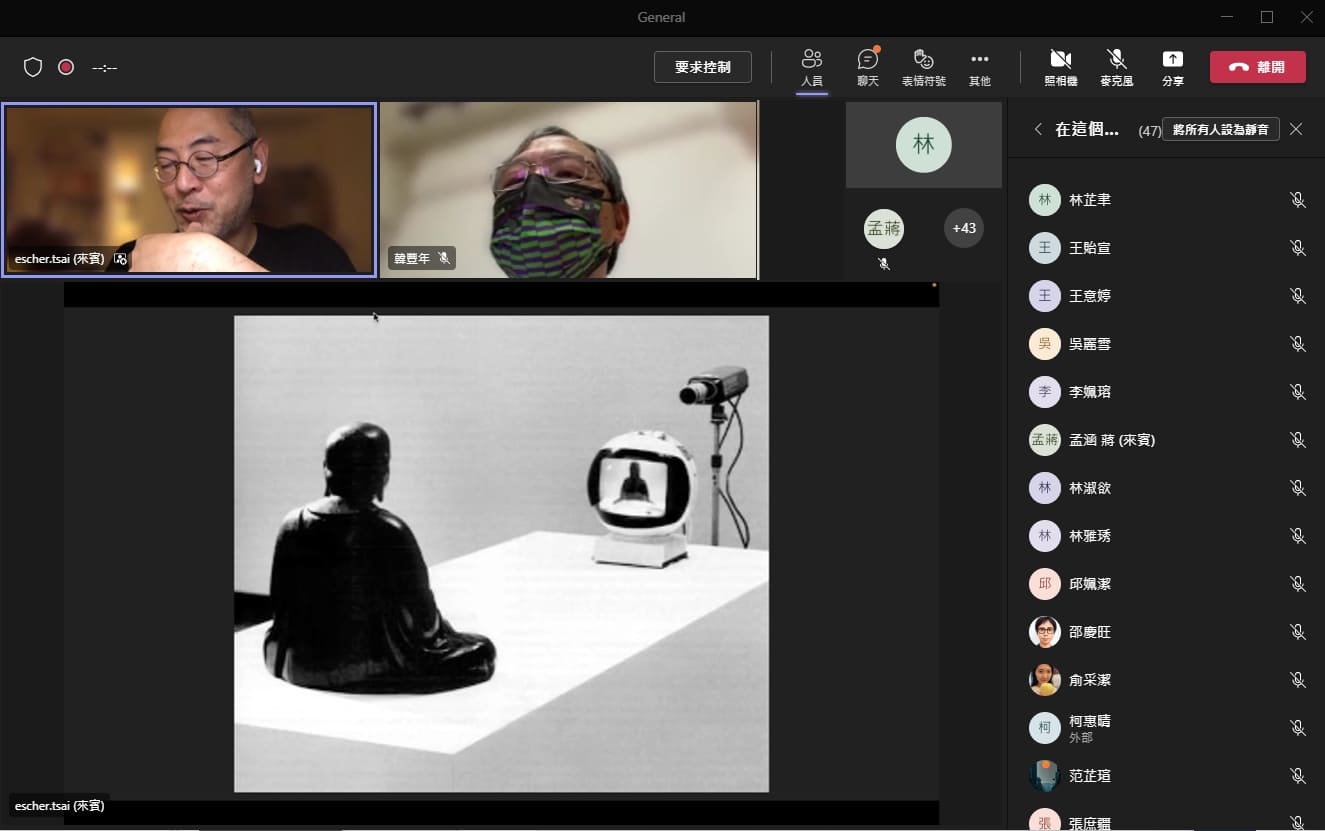Click mic icon beside 邵慶旺

click(x=1297, y=632)
